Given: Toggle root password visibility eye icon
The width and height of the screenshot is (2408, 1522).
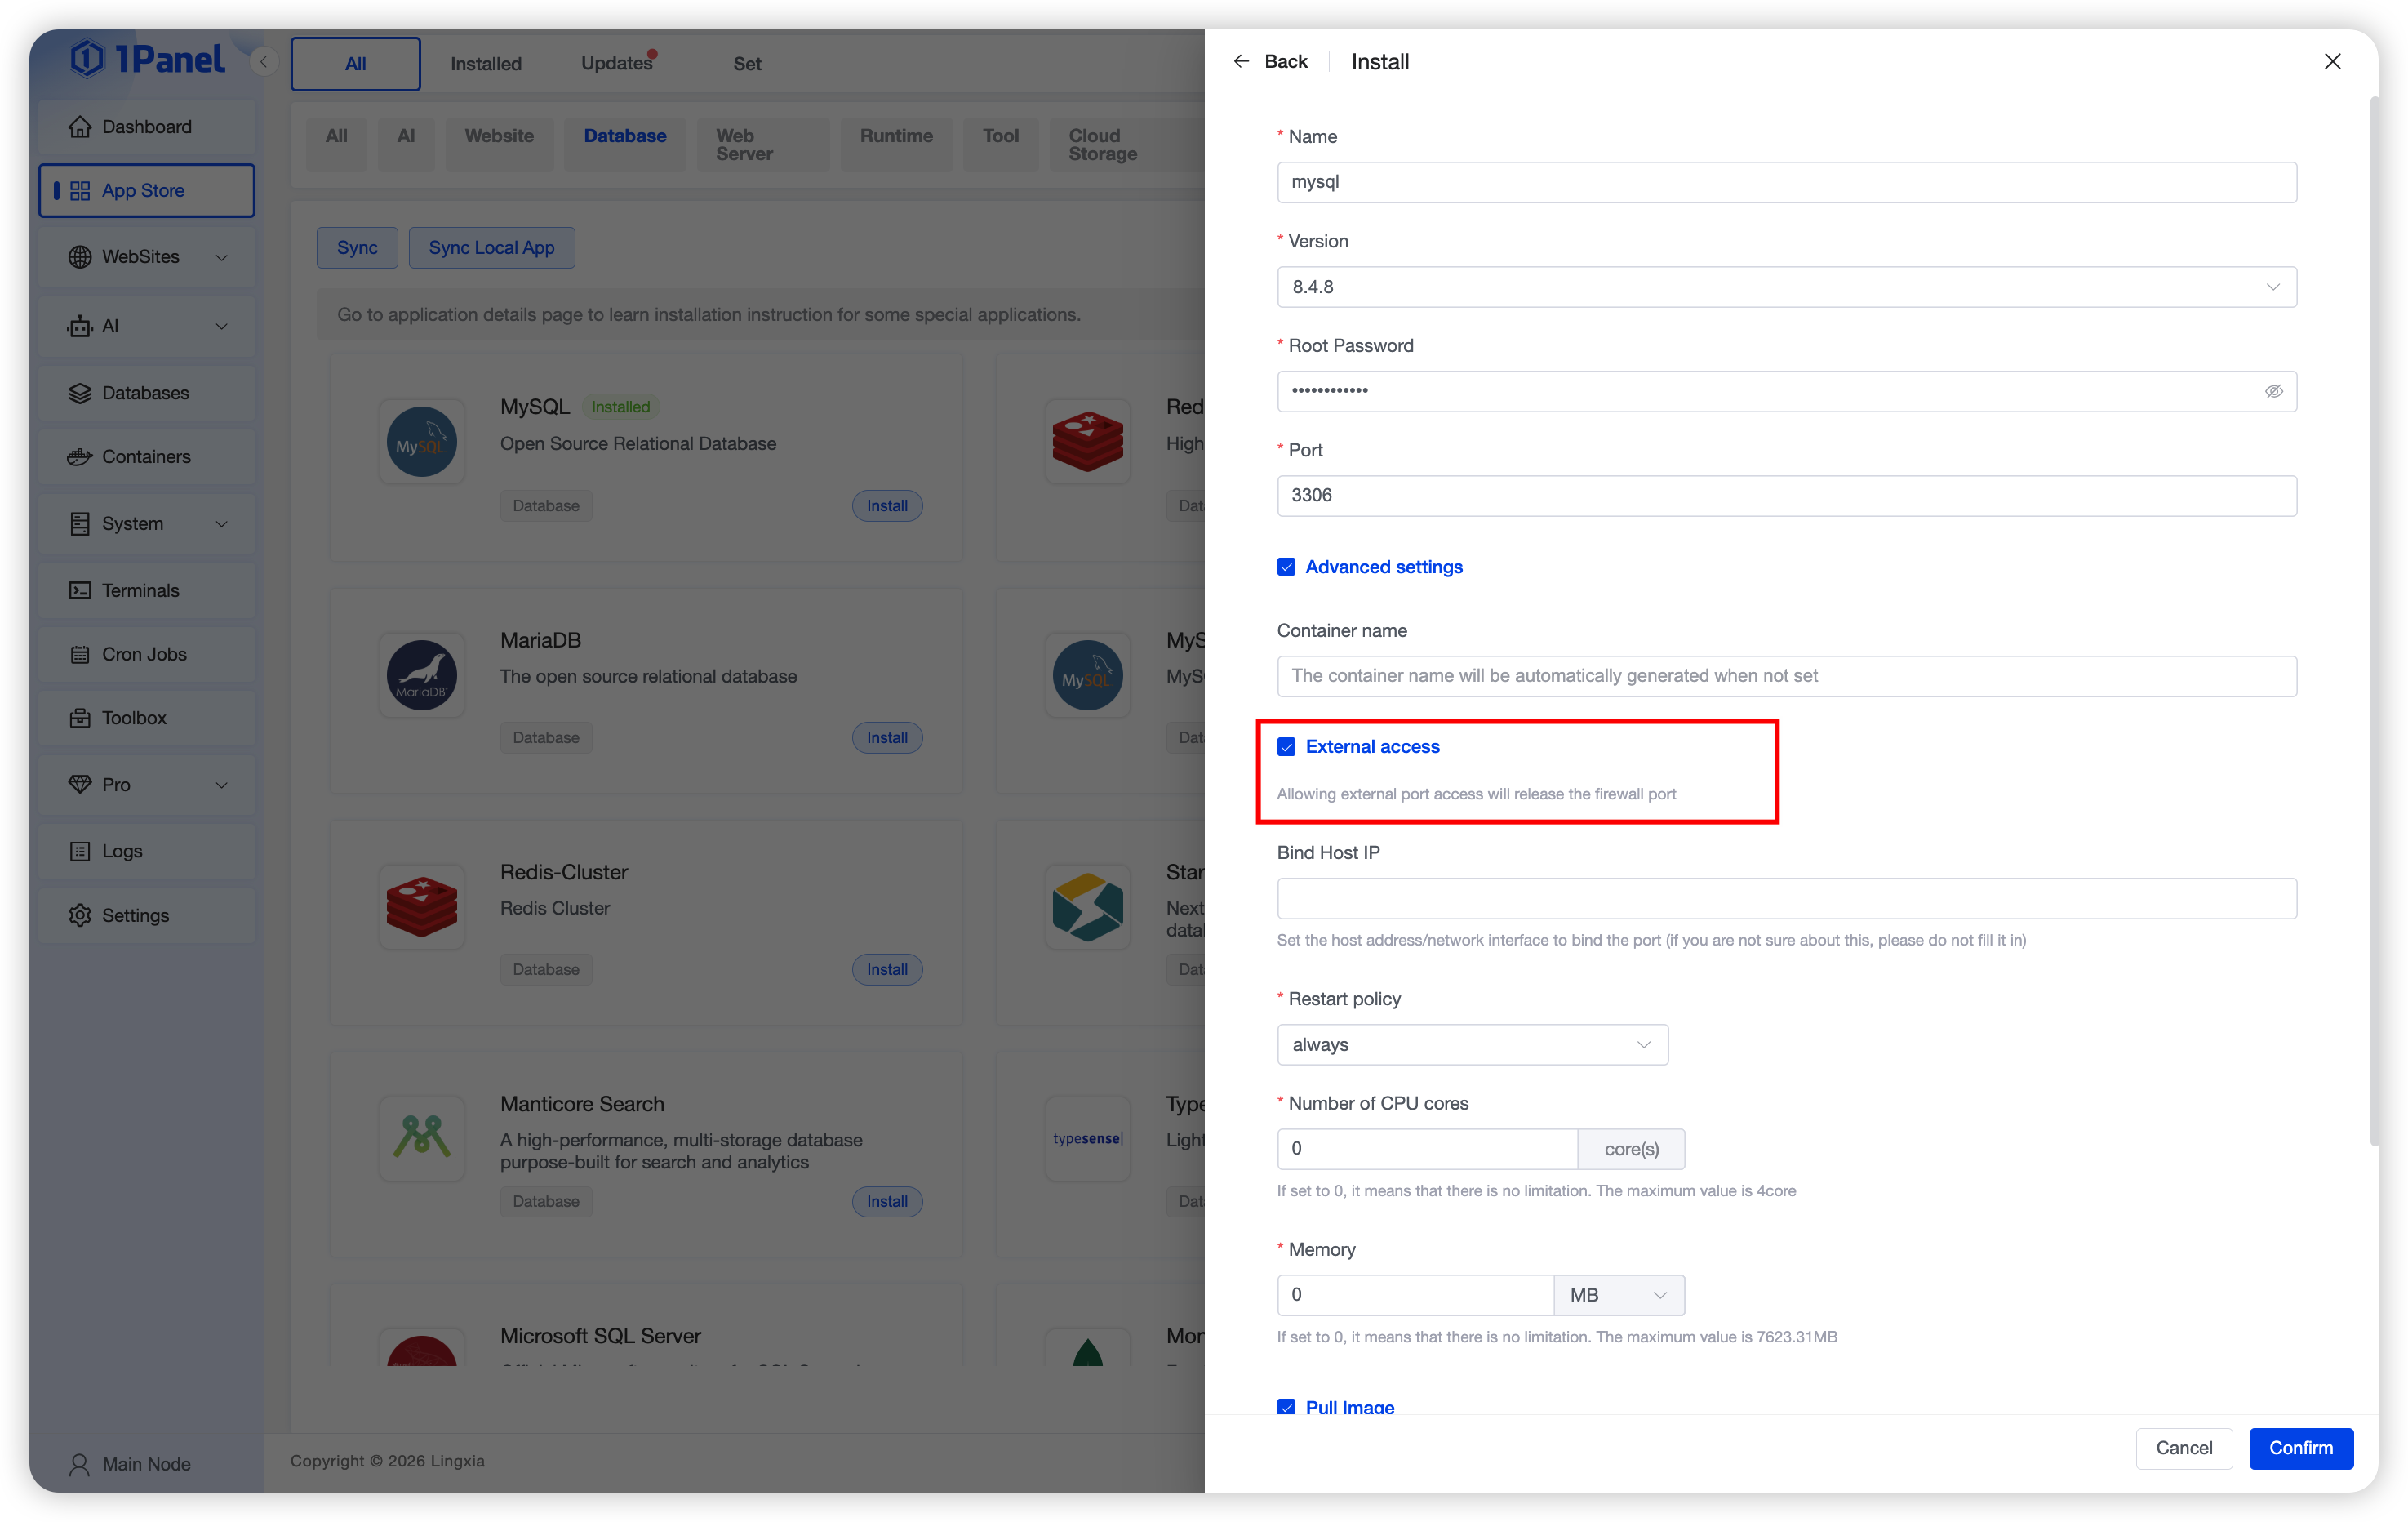Looking at the screenshot, I should [2273, 391].
